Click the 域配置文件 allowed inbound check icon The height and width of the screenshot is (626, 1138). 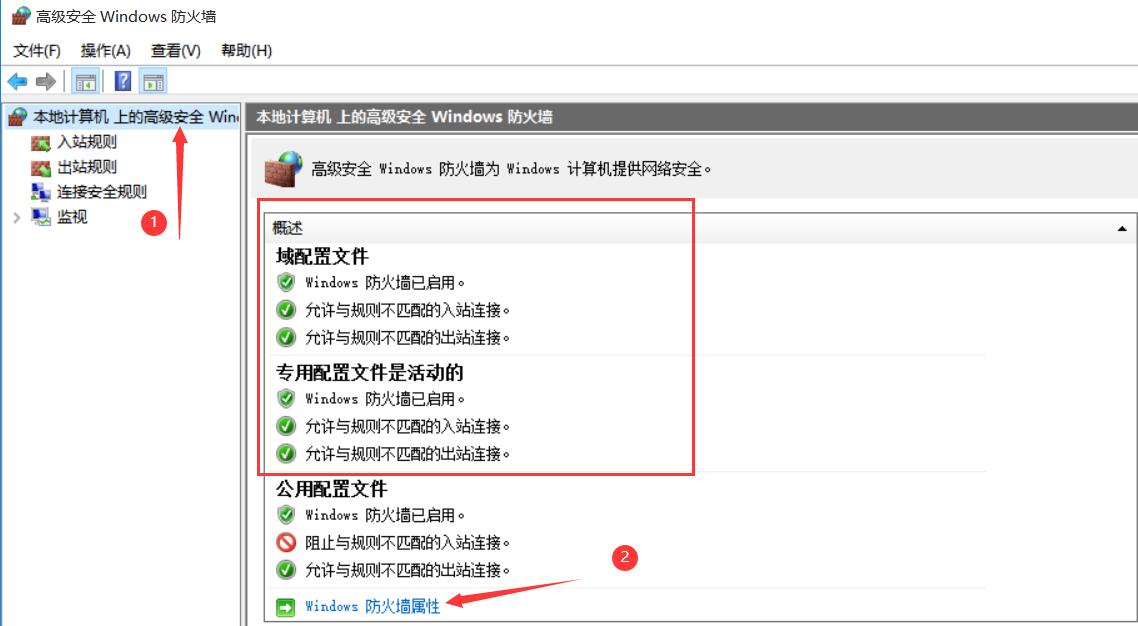click(x=286, y=310)
